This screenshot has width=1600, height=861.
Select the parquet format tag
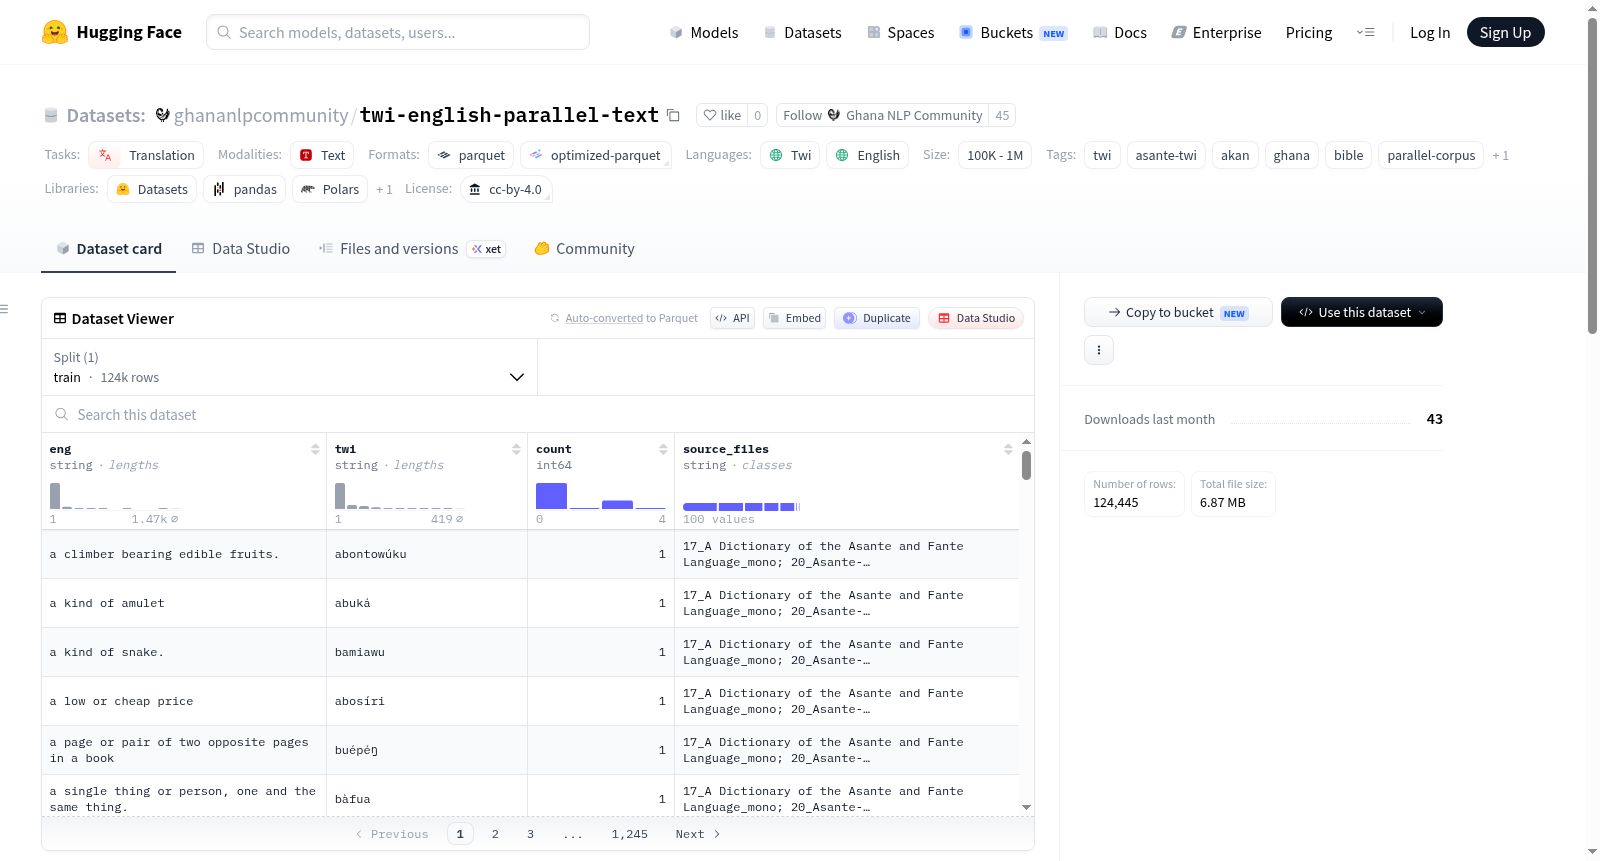click(471, 155)
